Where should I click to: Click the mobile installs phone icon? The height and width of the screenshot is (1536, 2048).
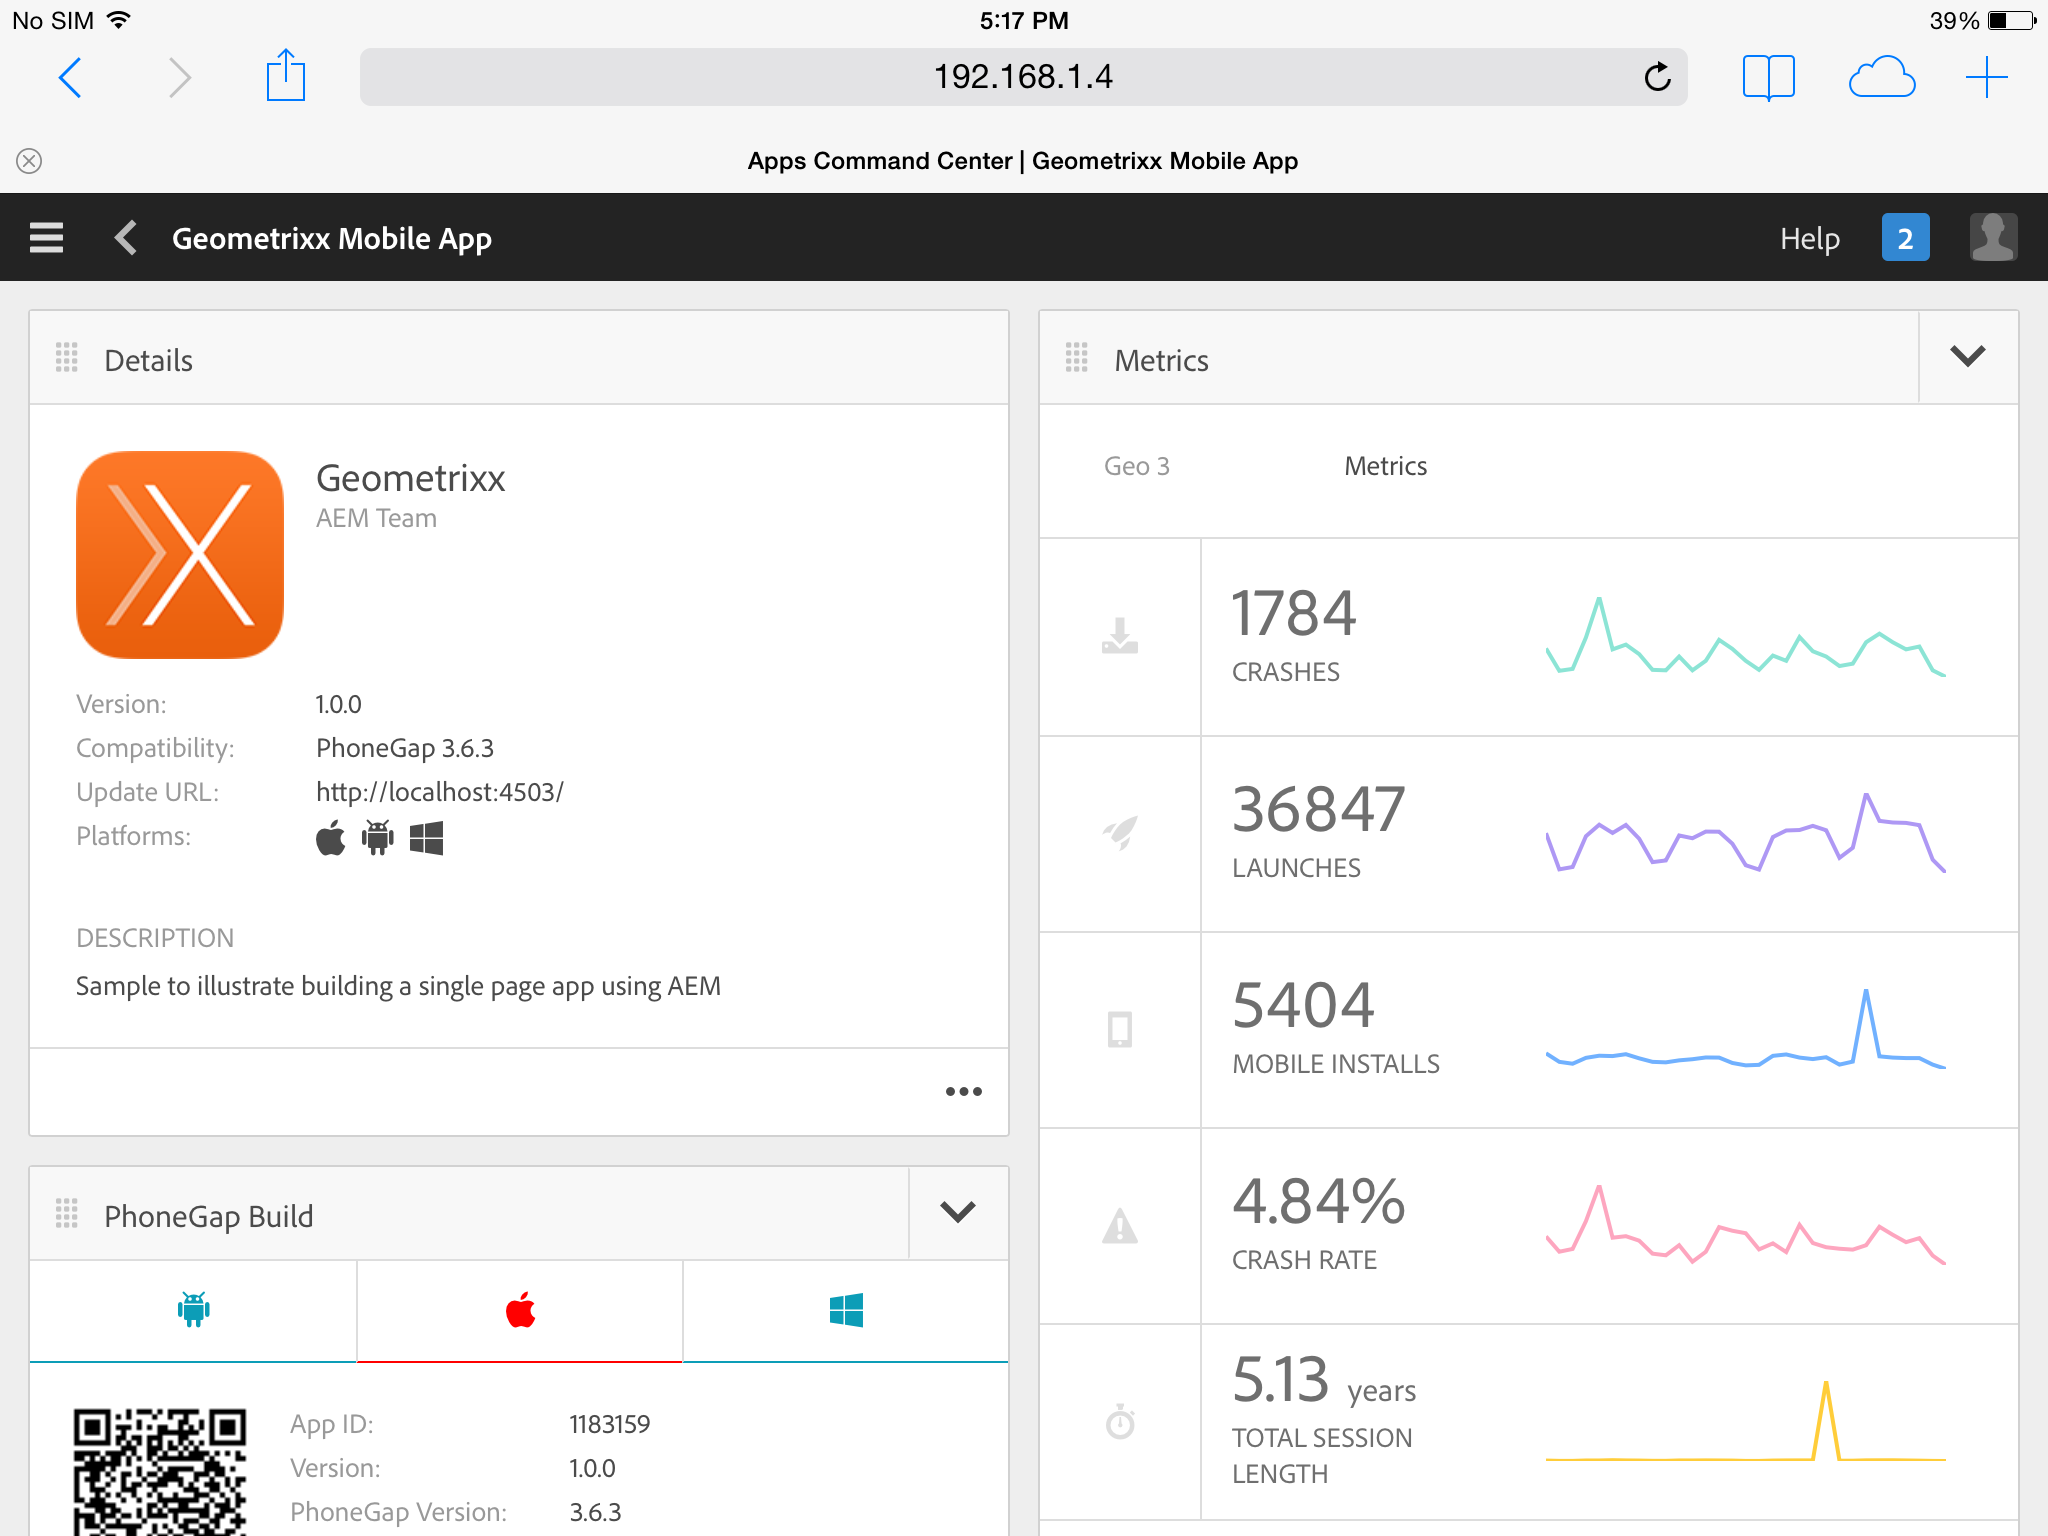(x=1120, y=1029)
